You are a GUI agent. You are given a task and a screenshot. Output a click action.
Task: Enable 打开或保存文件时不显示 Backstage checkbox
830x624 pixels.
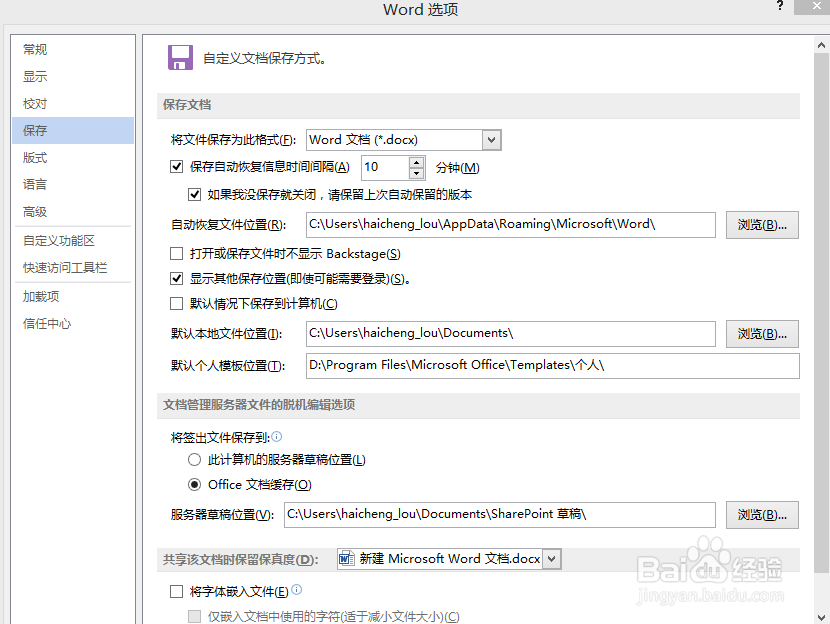click(176, 254)
